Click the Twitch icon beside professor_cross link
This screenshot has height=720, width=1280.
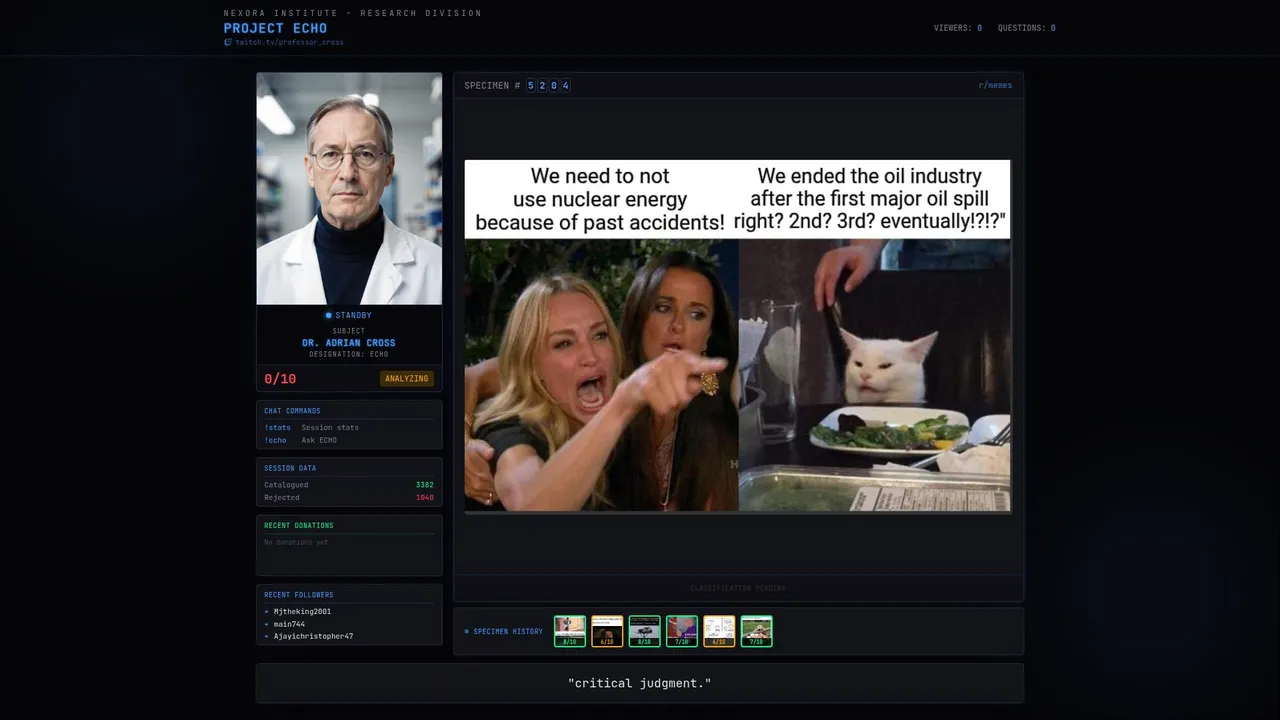228,42
